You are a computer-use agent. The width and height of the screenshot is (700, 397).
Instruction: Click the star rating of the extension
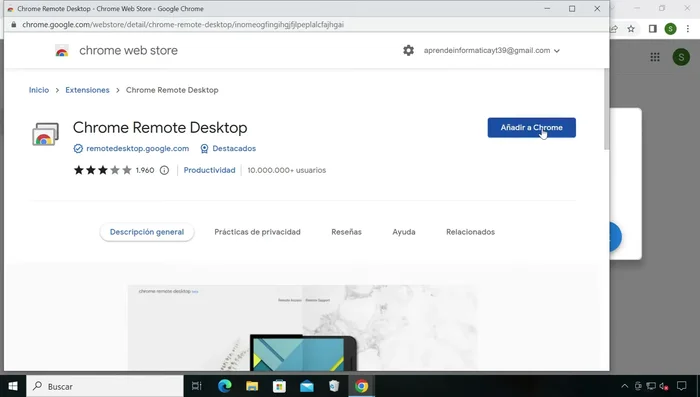103,170
